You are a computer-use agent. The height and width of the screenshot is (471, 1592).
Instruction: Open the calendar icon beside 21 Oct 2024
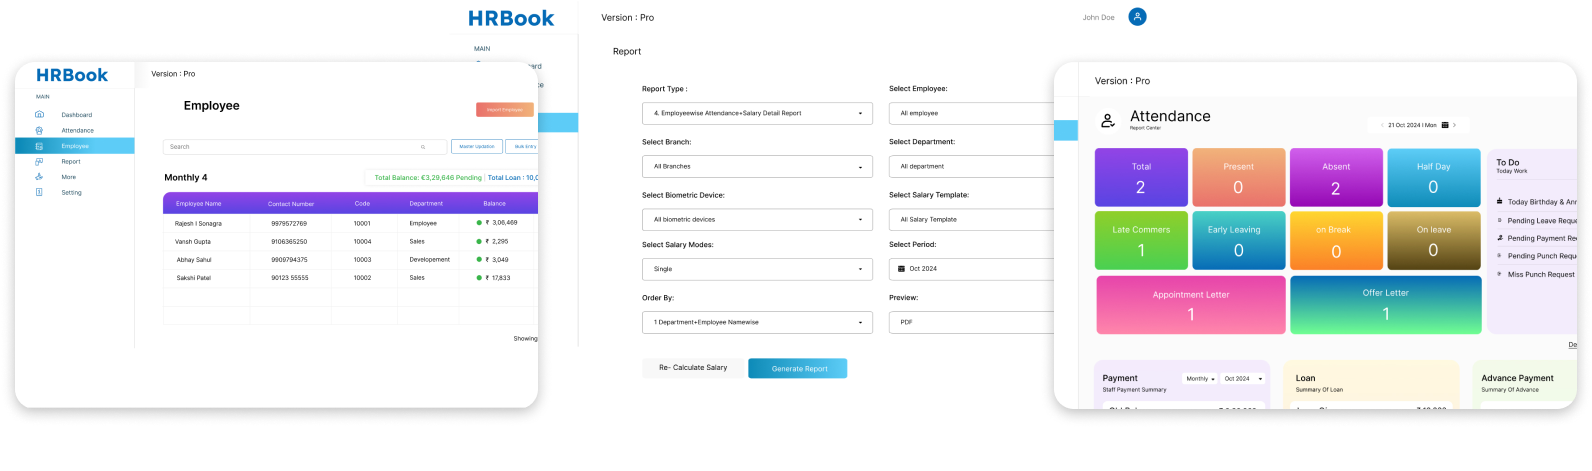click(1444, 126)
